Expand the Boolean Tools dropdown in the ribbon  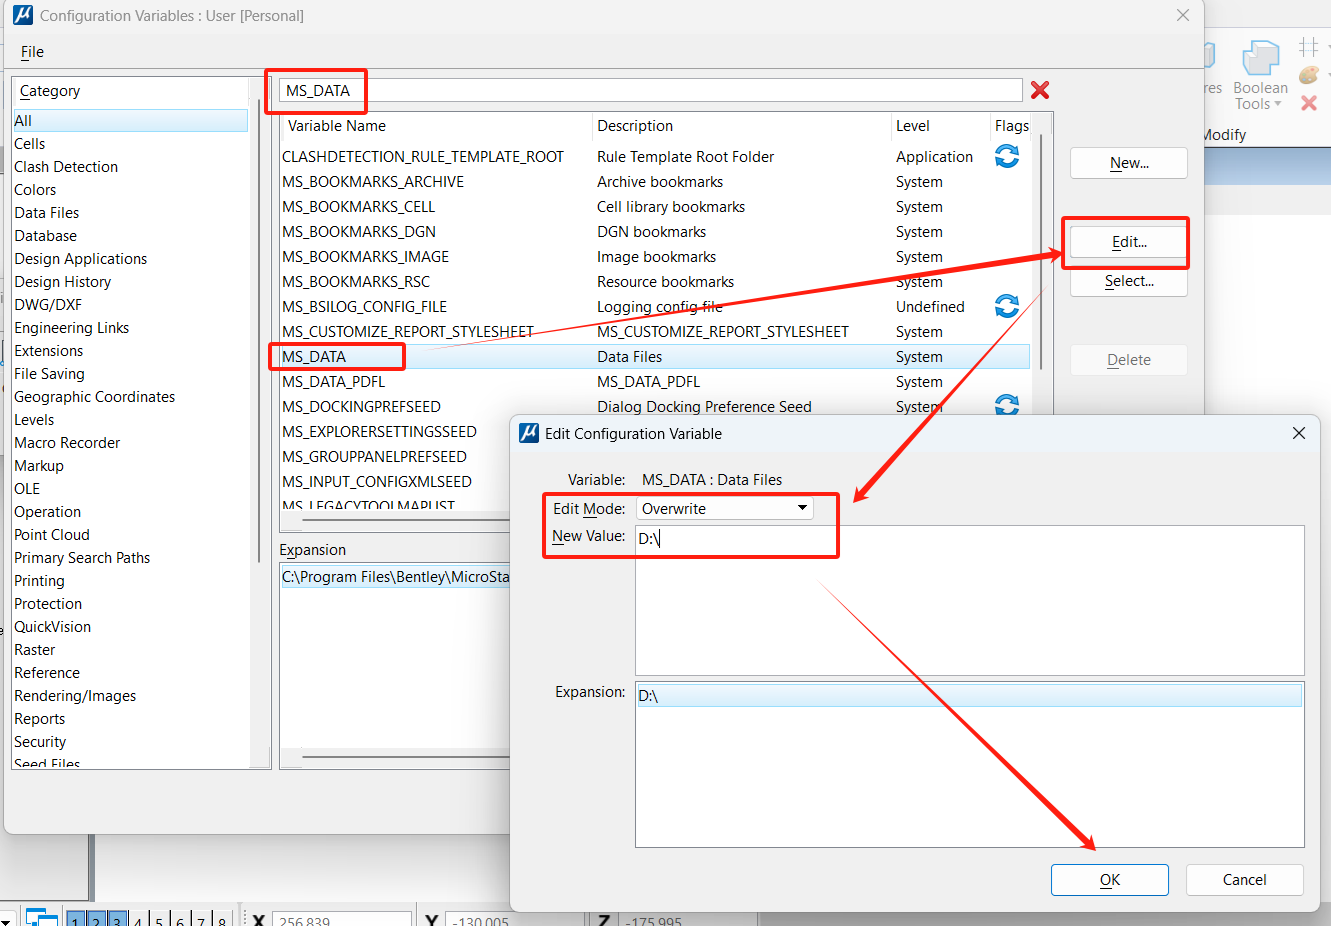1277,104
